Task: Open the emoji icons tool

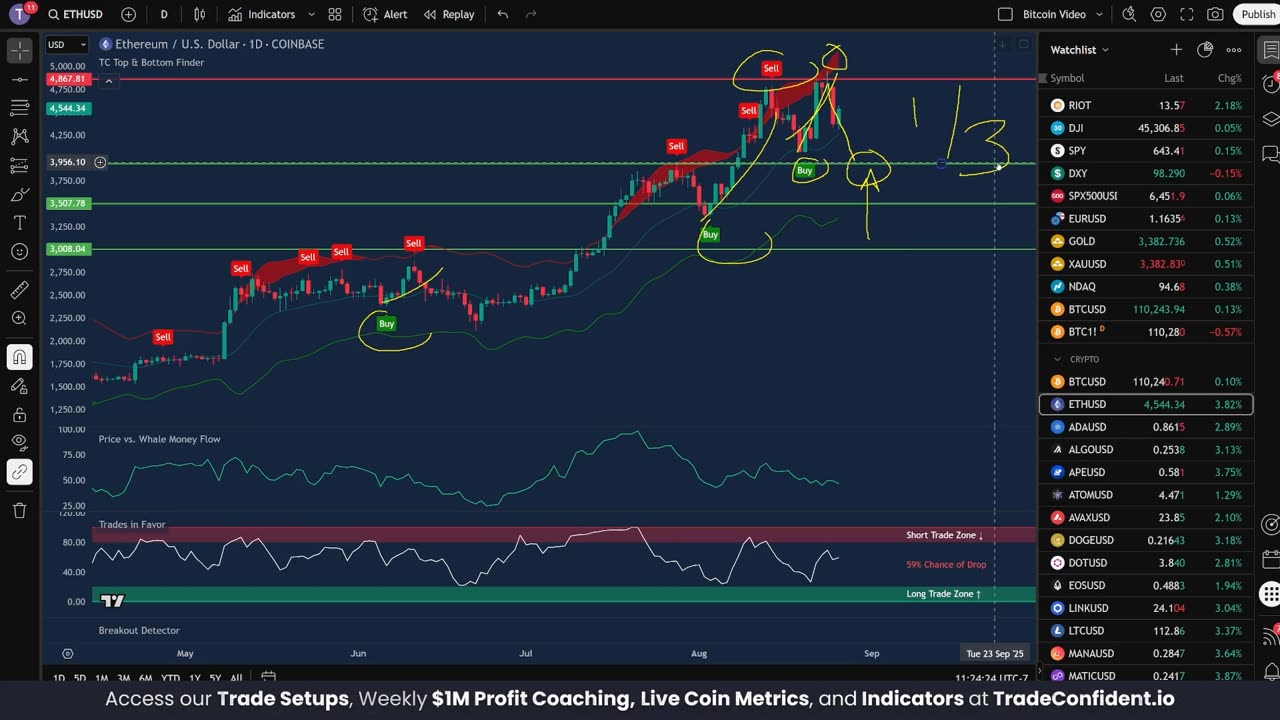Action: [19, 252]
